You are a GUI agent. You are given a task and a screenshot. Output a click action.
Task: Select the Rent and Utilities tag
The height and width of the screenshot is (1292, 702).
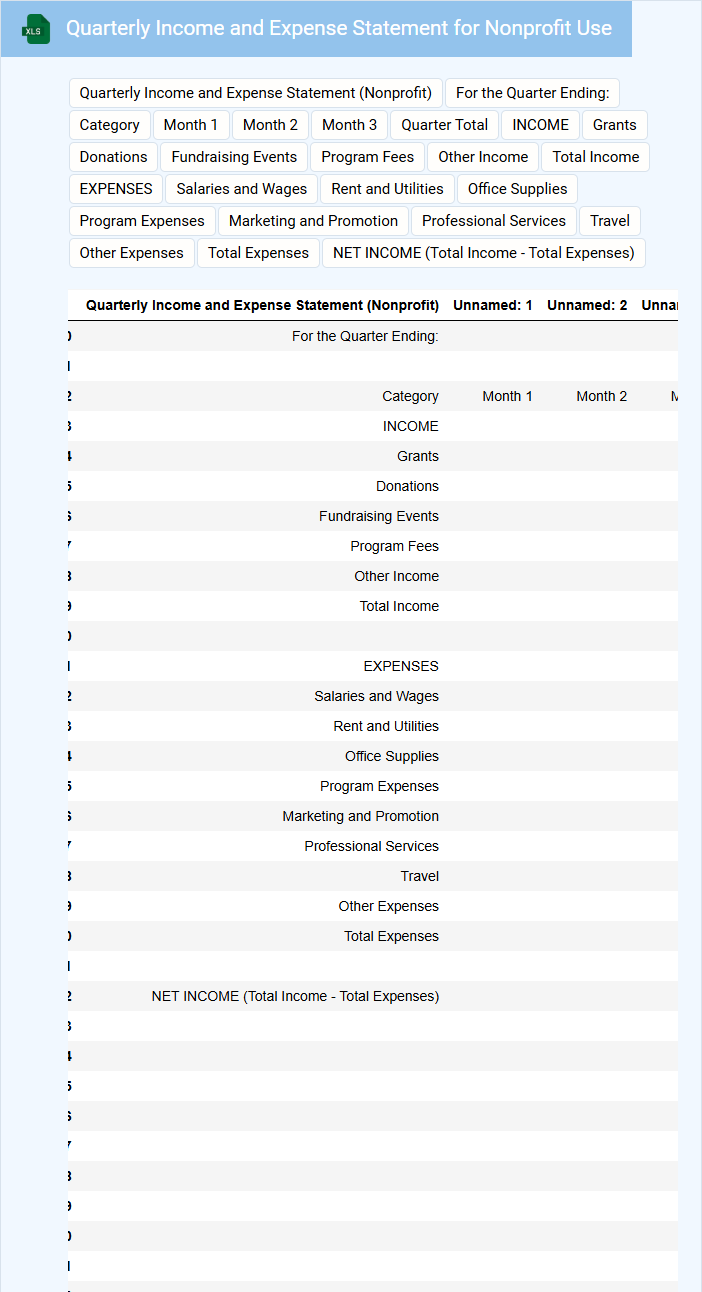tap(387, 189)
